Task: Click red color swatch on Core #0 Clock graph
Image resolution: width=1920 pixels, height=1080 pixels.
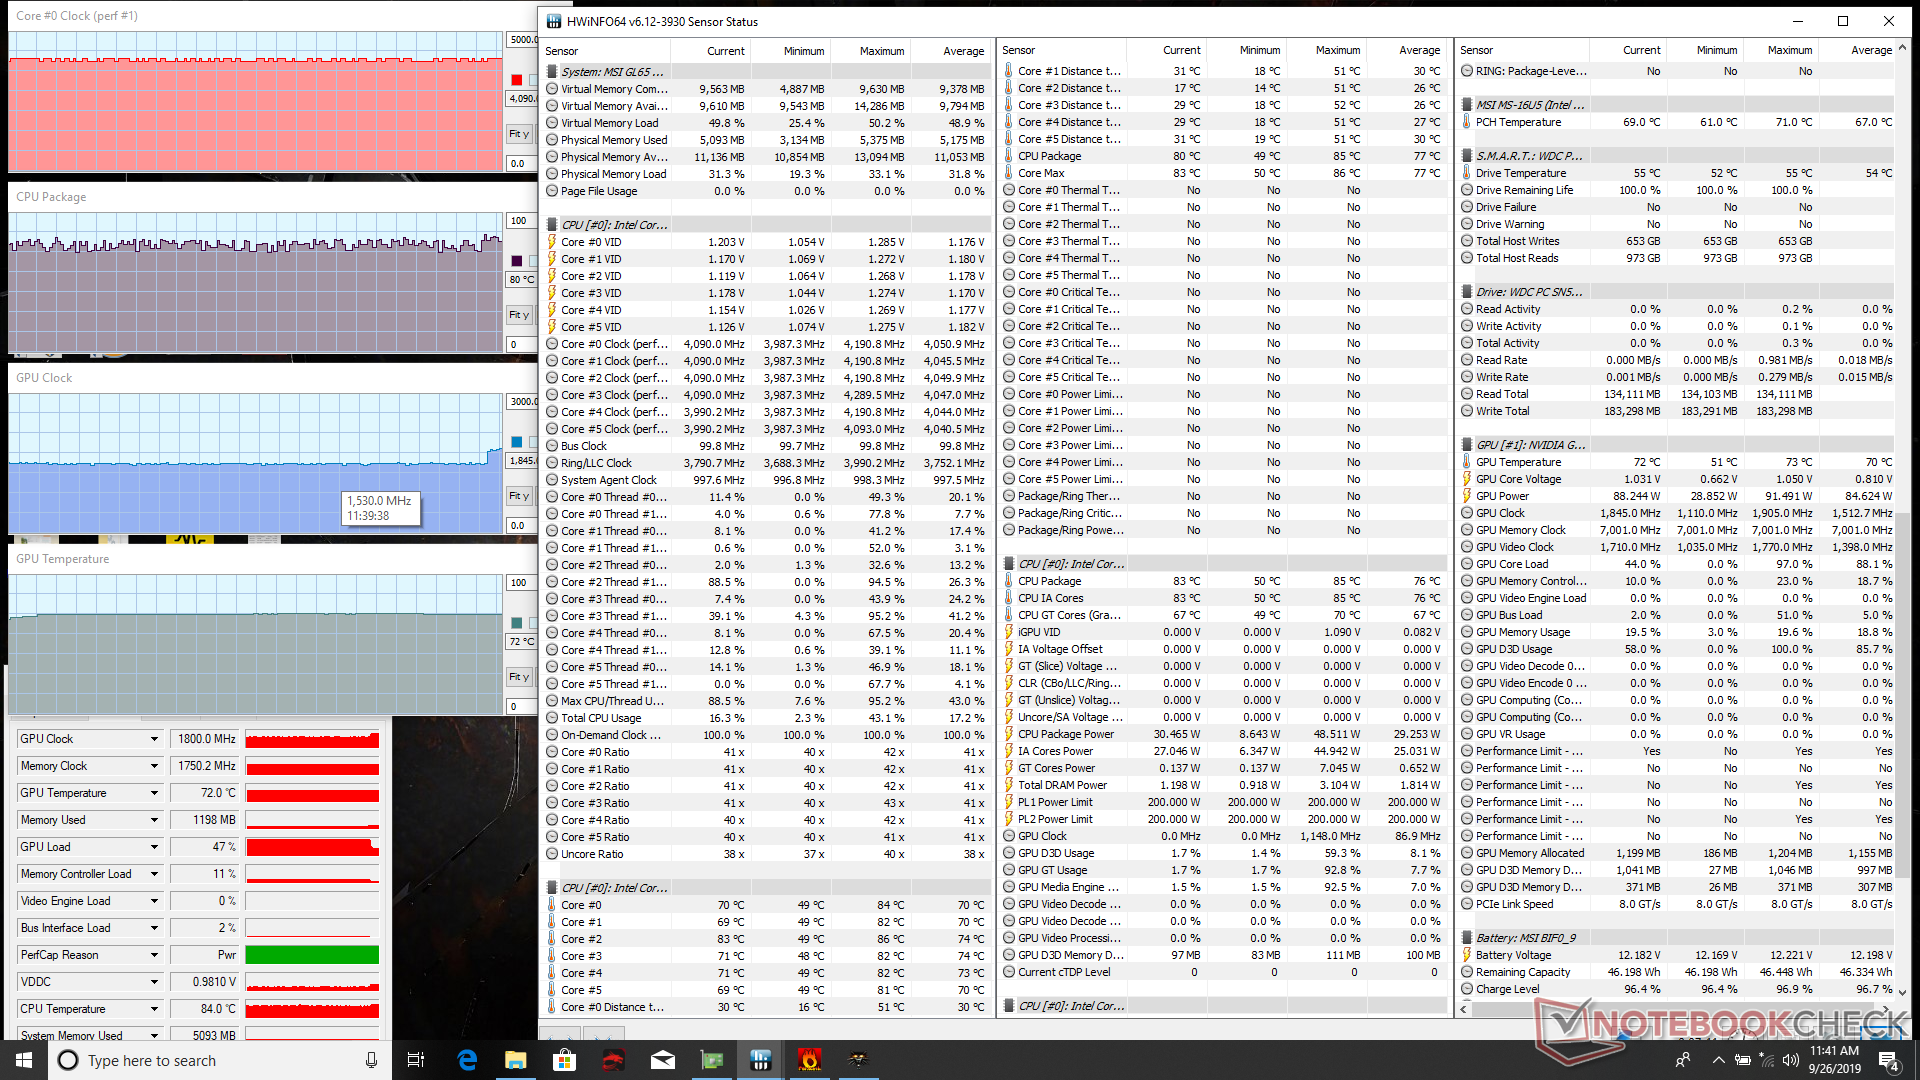Action: [517, 80]
